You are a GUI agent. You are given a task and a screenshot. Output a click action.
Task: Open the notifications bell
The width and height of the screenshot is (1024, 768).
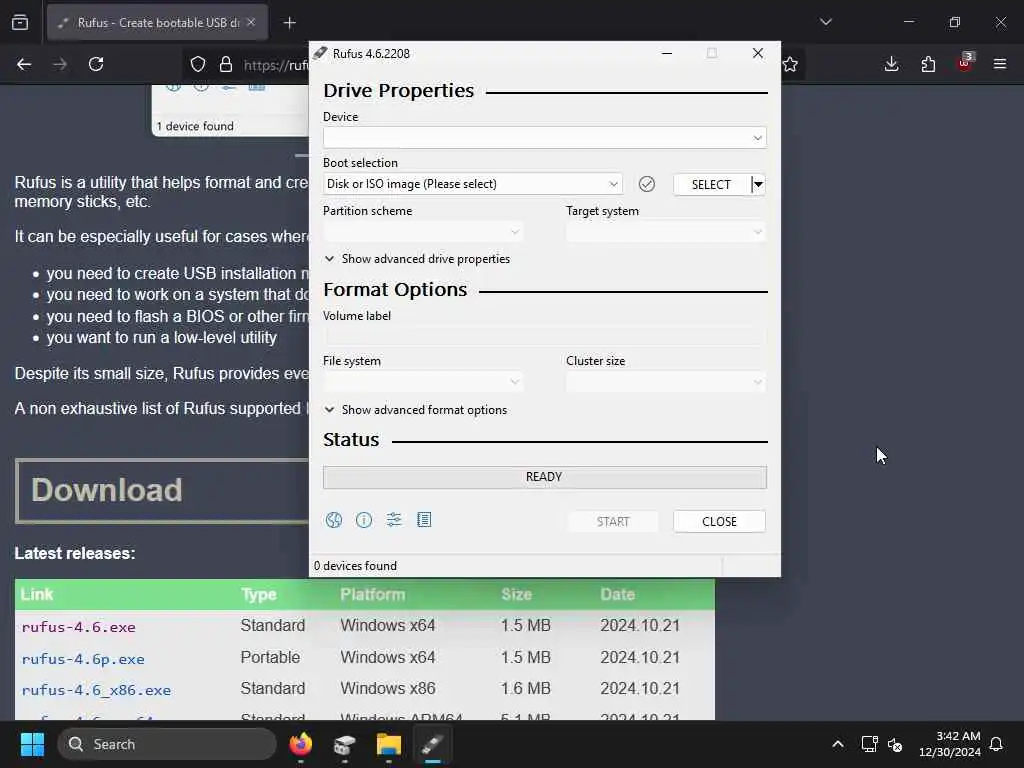pos(997,744)
